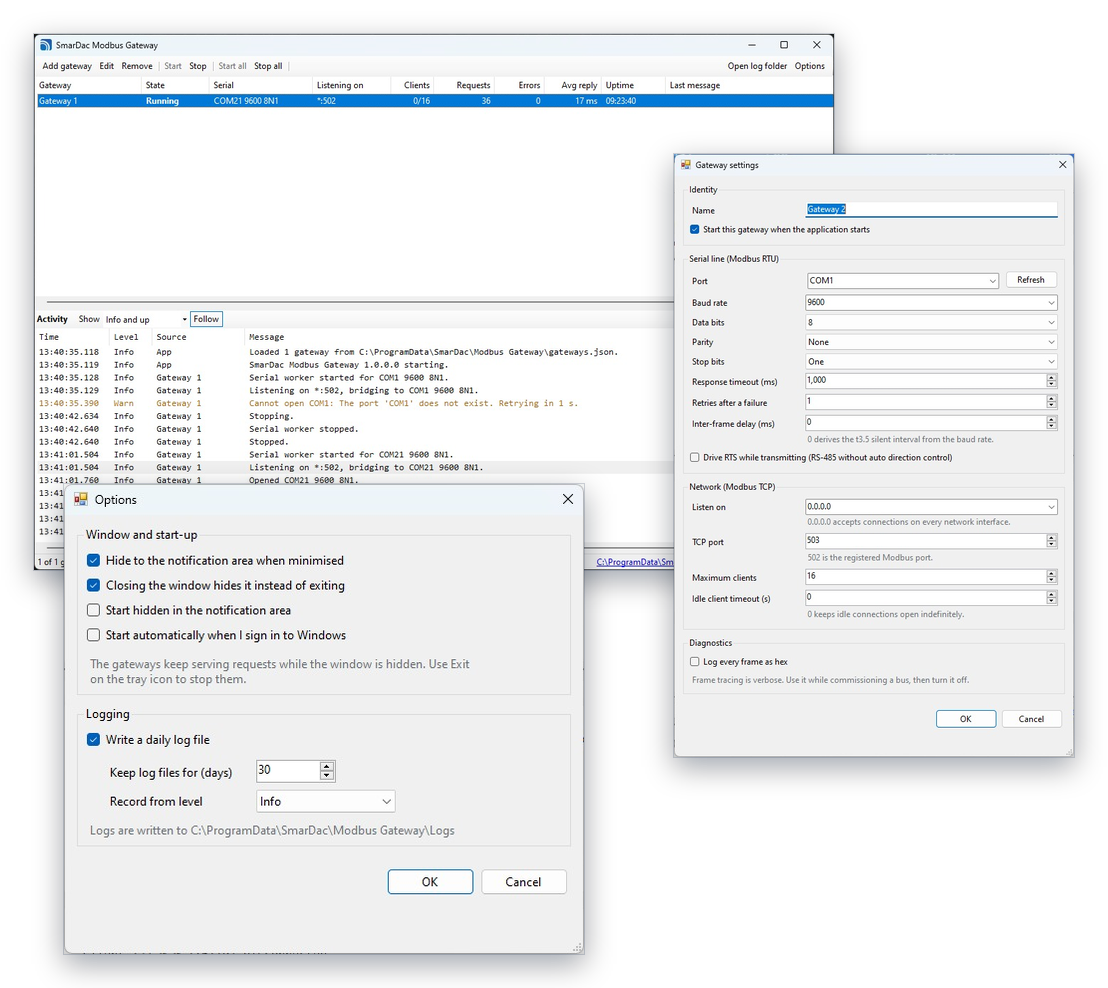Click the Message column header in Activity
This screenshot has height=988, width=1108.
[x=459, y=337]
